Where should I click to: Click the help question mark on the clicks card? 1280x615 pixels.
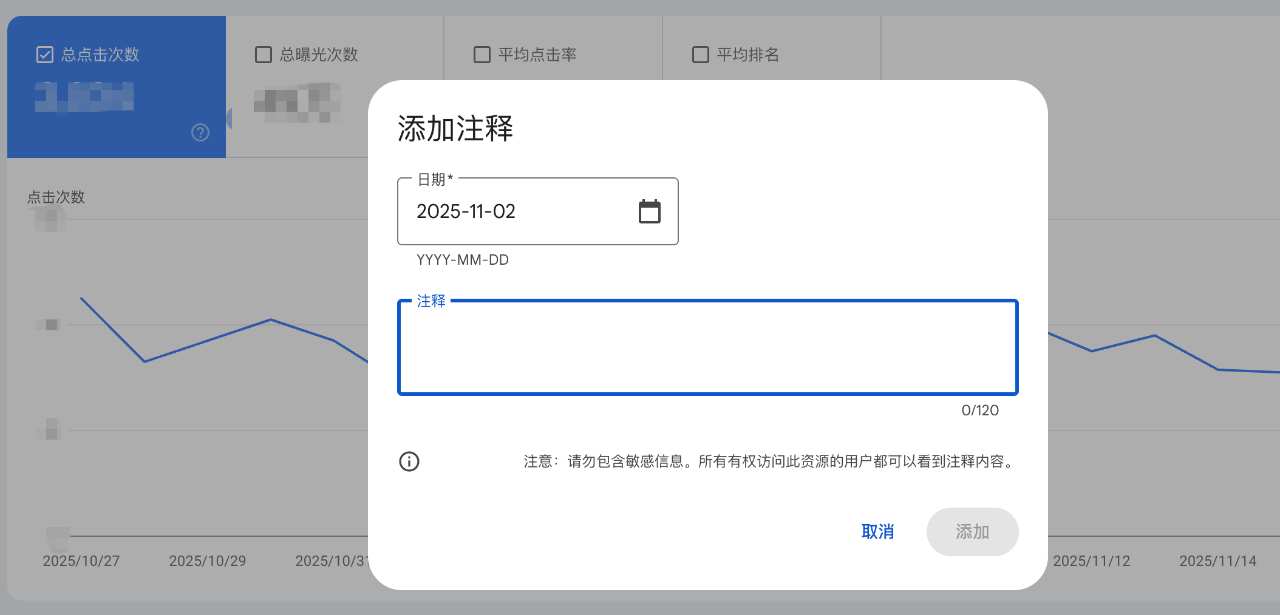(x=200, y=132)
